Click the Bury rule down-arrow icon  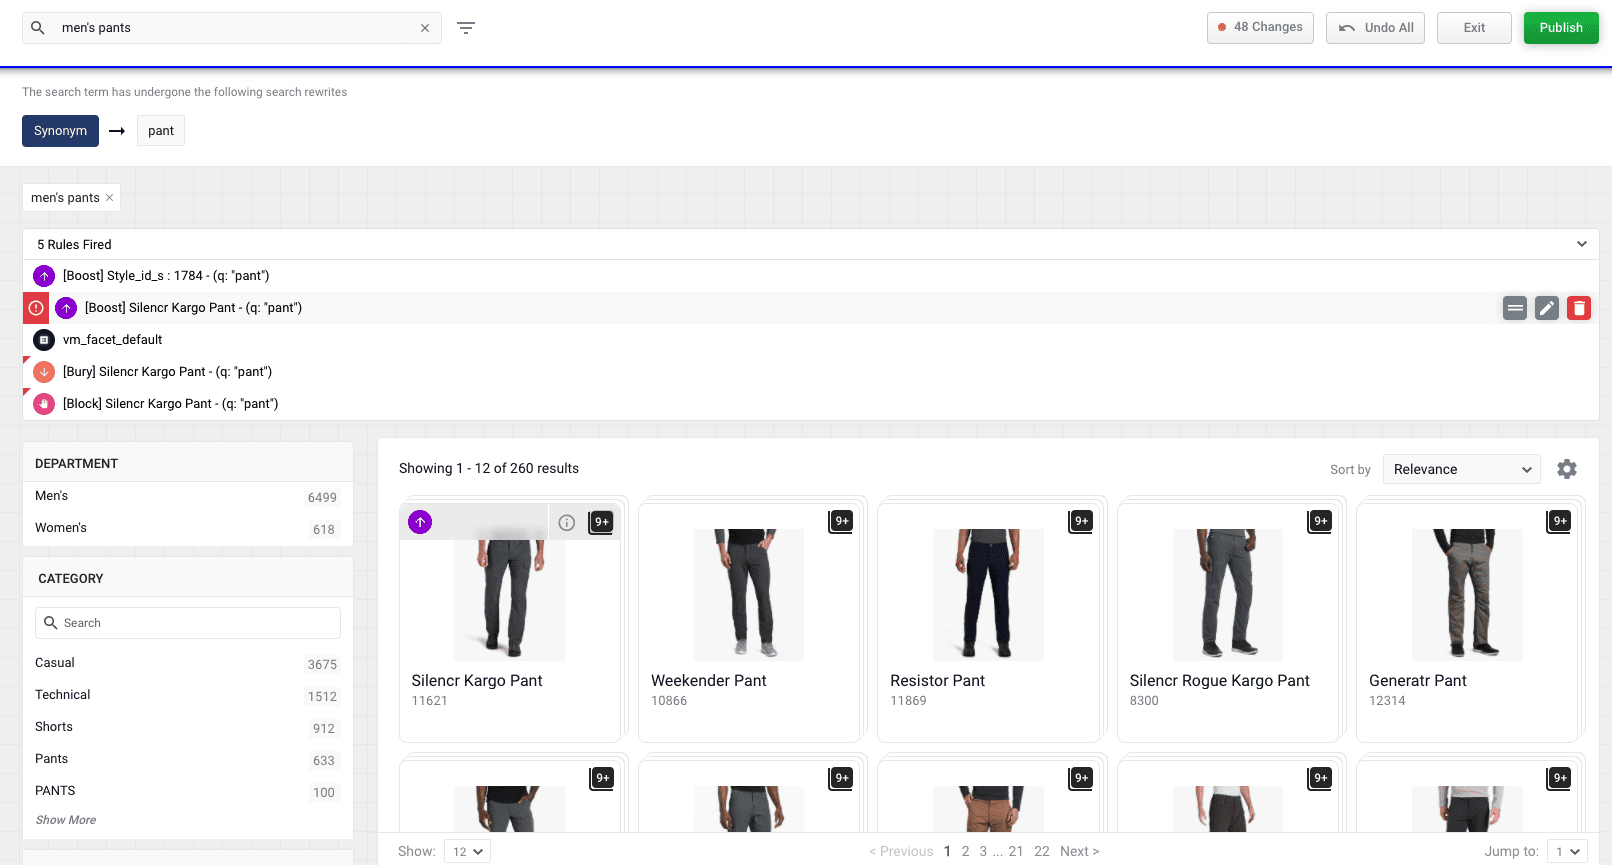pos(44,372)
